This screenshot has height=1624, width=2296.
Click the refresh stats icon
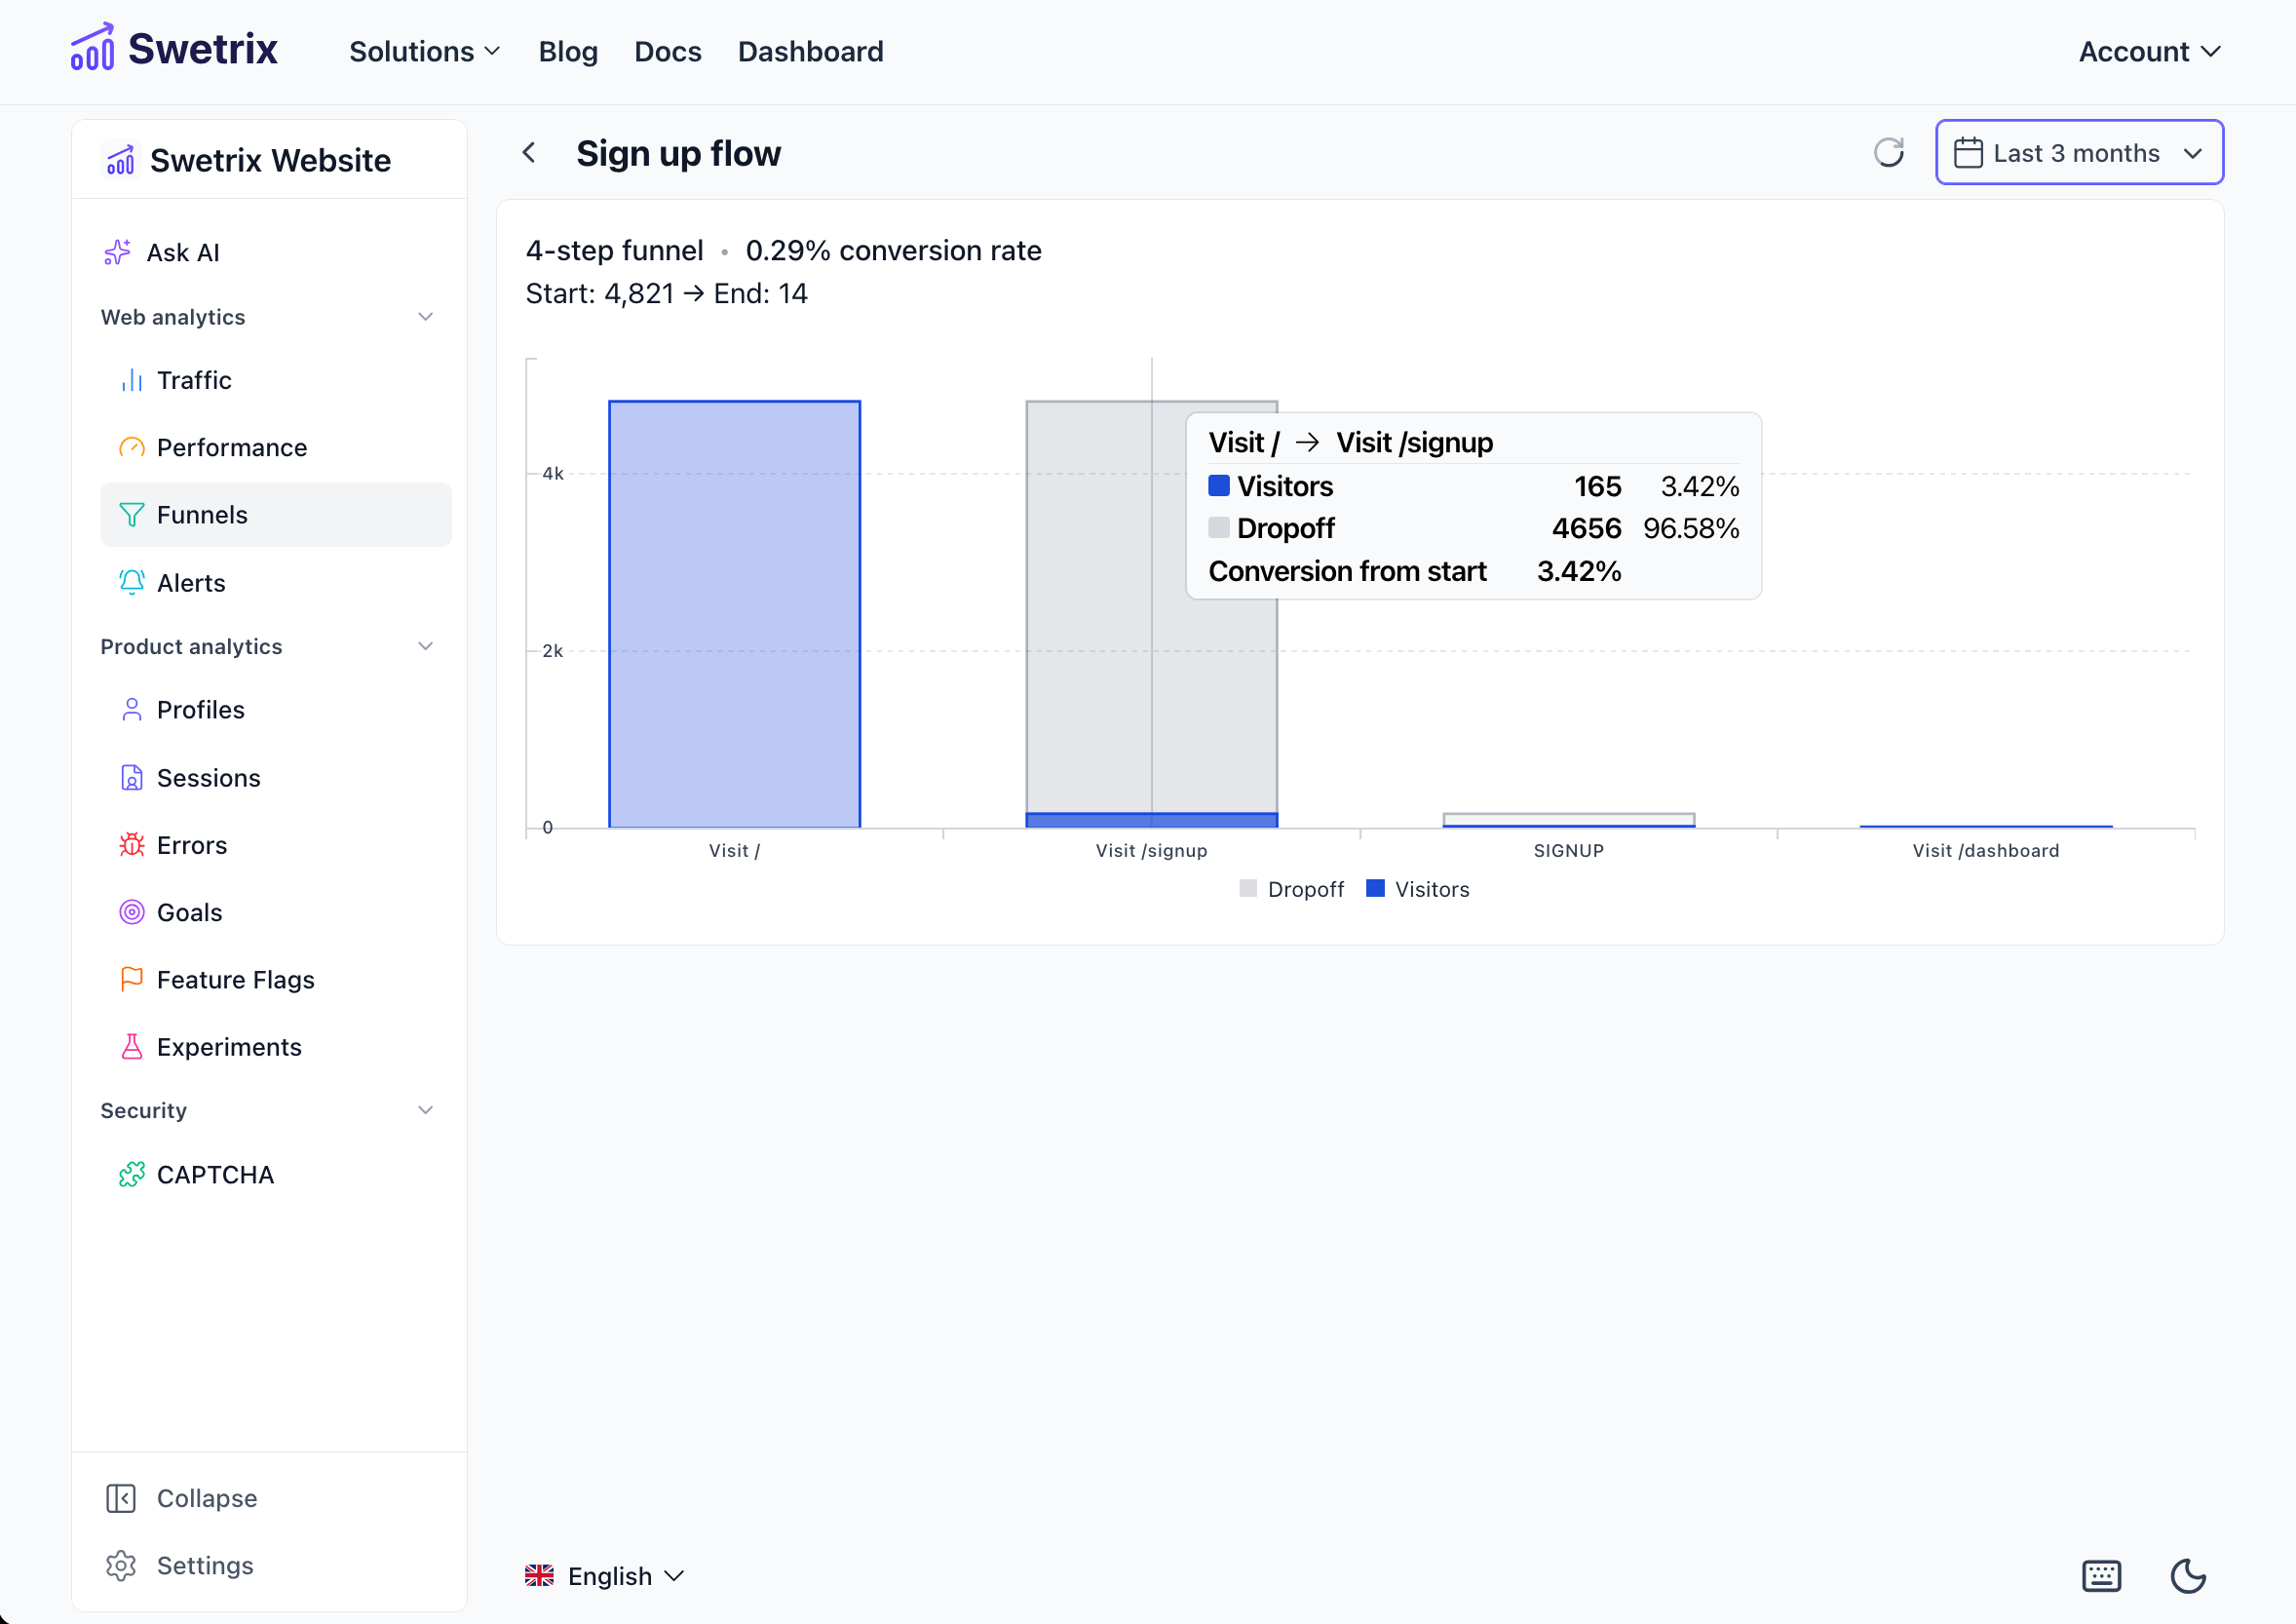[1888, 153]
